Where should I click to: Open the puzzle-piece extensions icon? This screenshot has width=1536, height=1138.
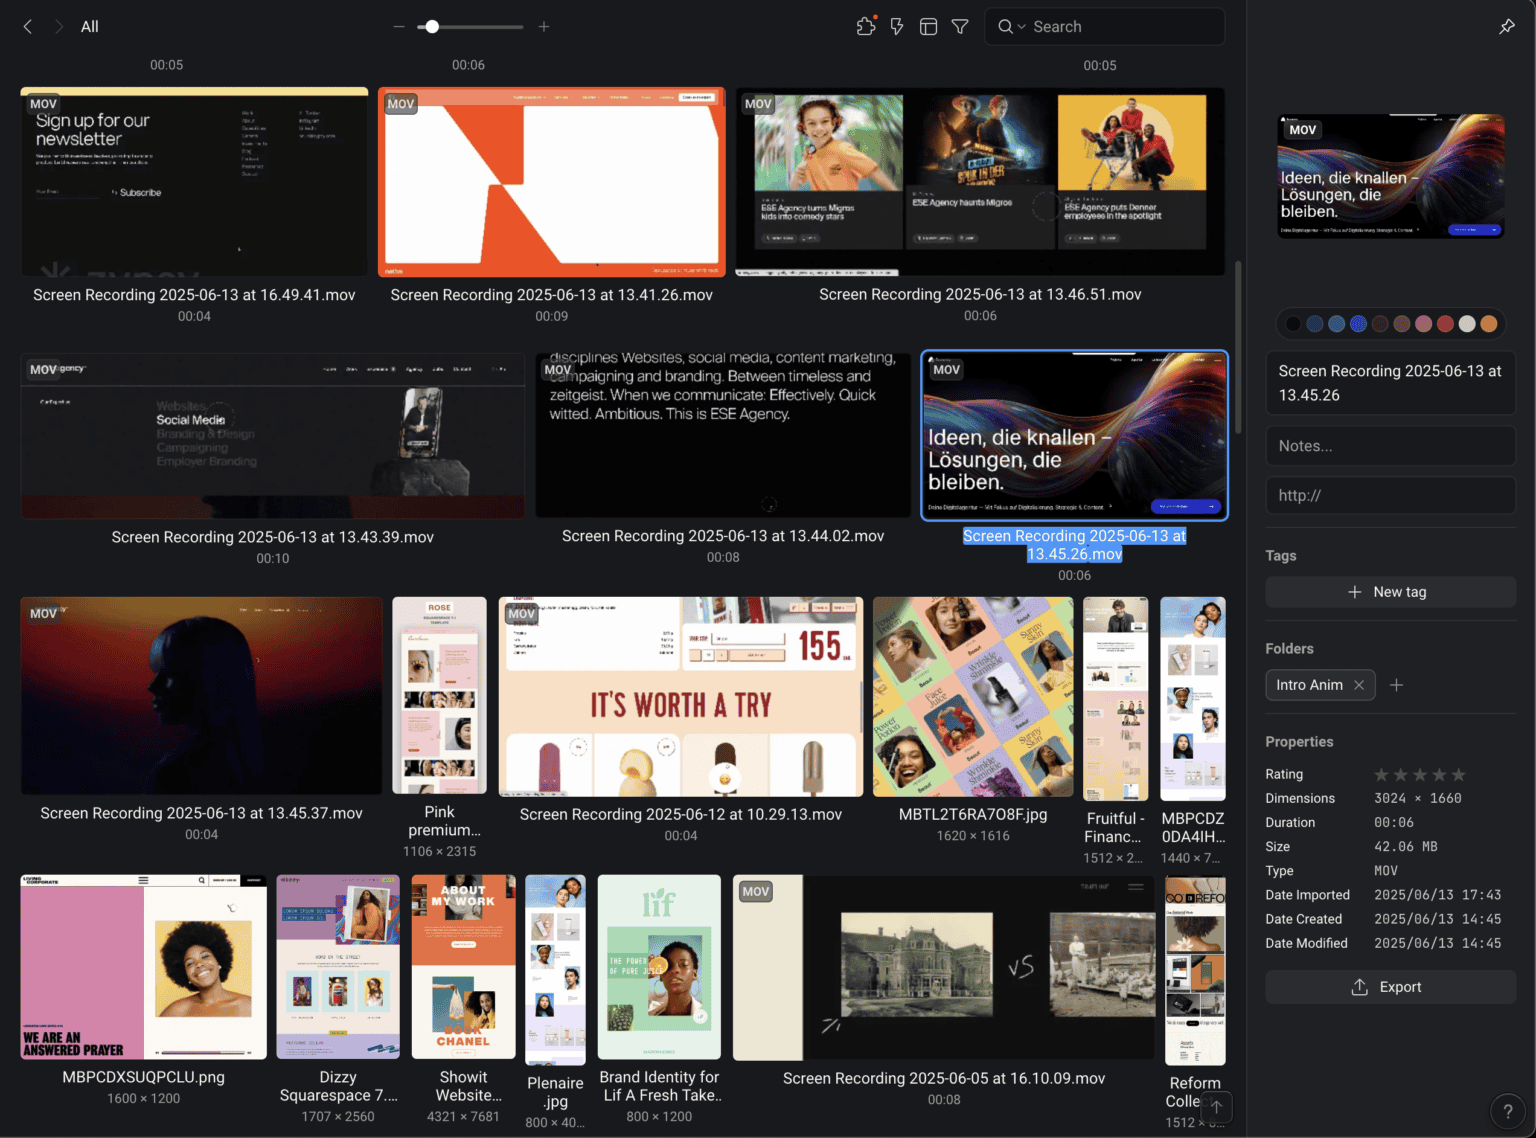tap(866, 27)
